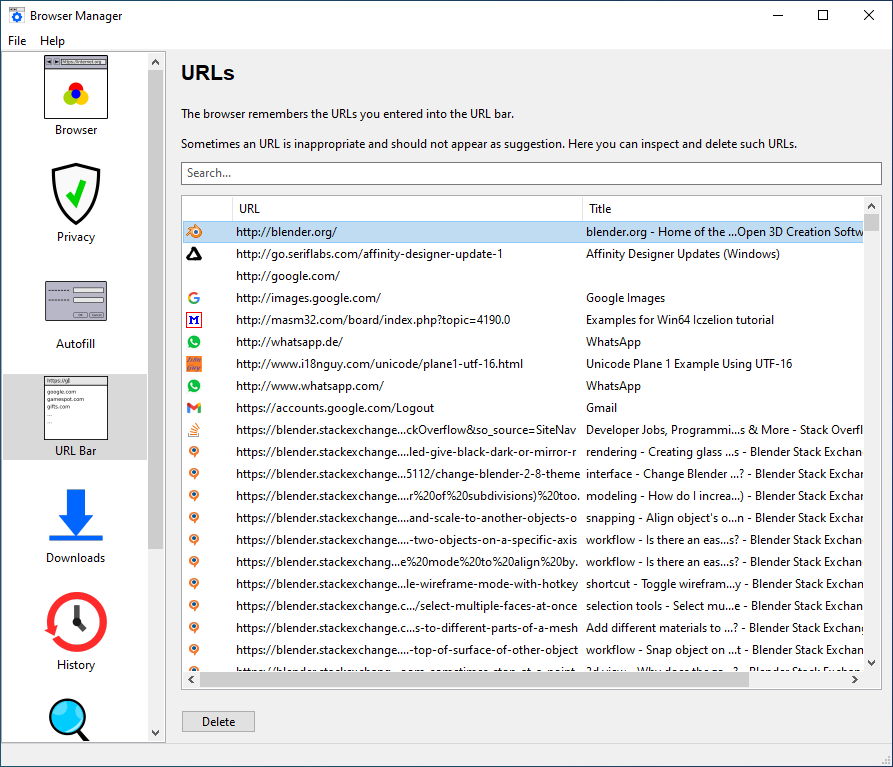Click the modeling - How do I increase title
Viewport: 893px width, 767px height.
724,496
